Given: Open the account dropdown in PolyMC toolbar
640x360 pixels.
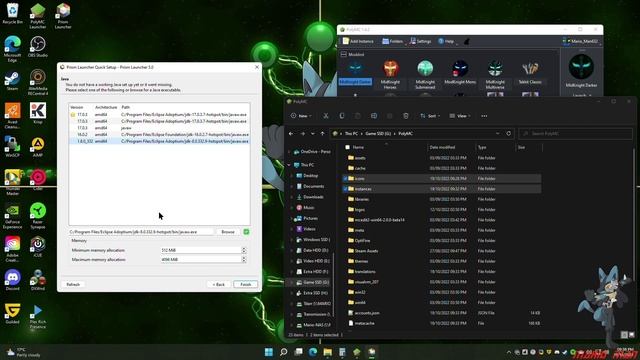Looking at the screenshot, I should (x=580, y=41).
